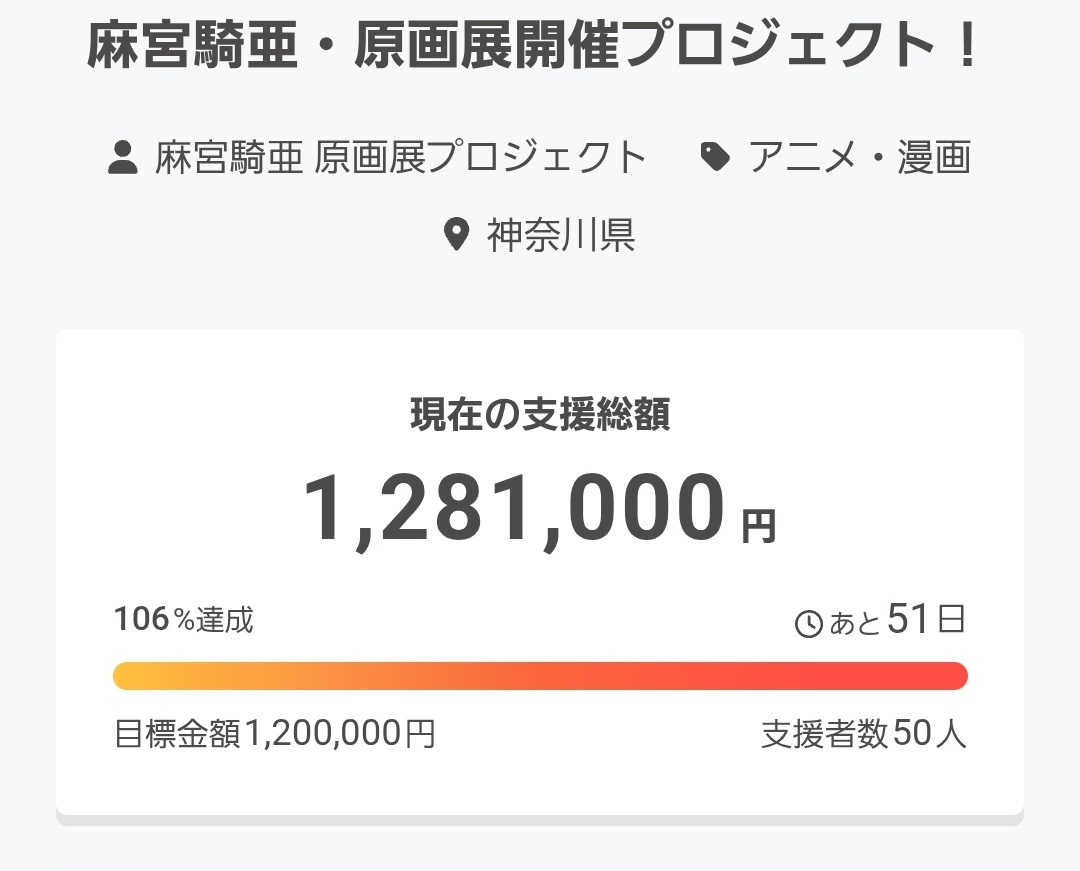Click the location pin icon
This screenshot has height=871, width=1080.
456,235
